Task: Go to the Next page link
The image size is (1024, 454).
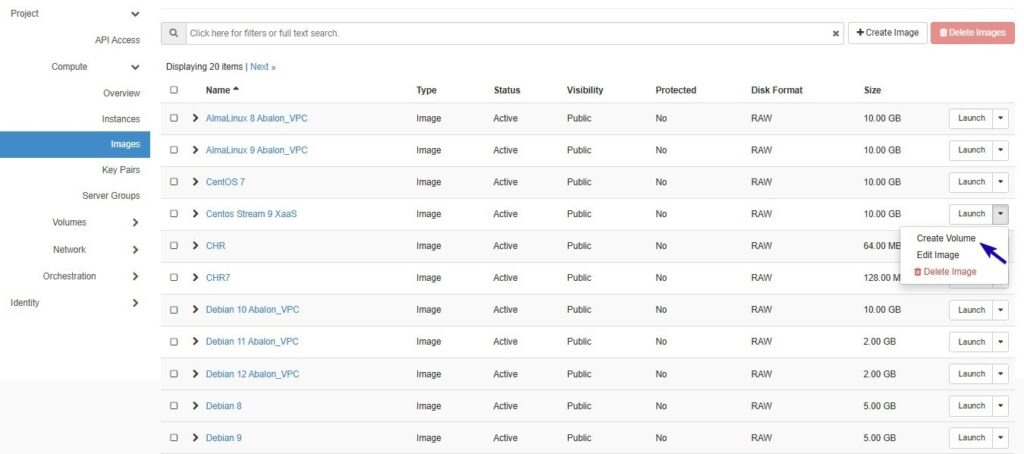Action: click(x=263, y=67)
